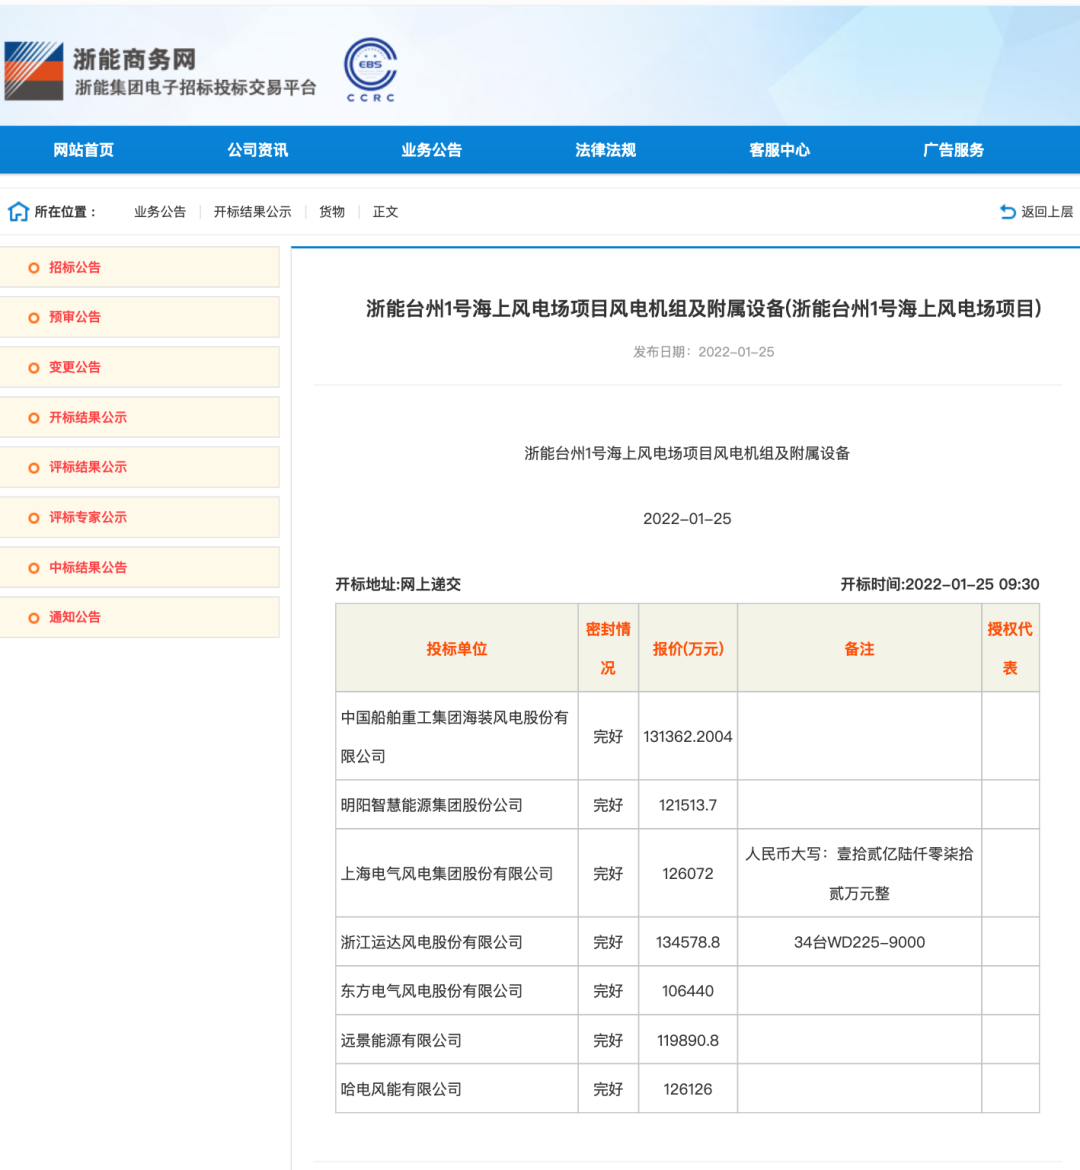
Task: Click the circle bullet icon beside 通知公告
Action: [34, 618]
